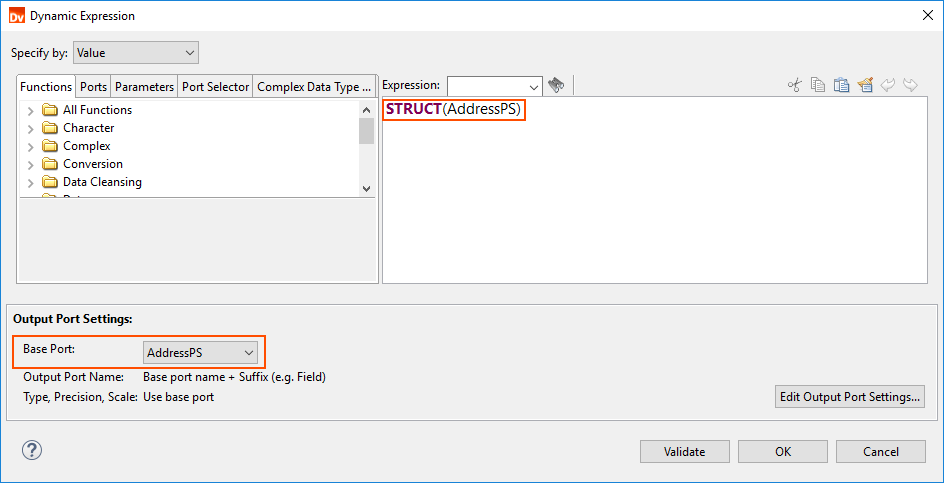Click the Paste clipboard icon
944x483 pixels.
pyautogui.click(x=841, y=86)
